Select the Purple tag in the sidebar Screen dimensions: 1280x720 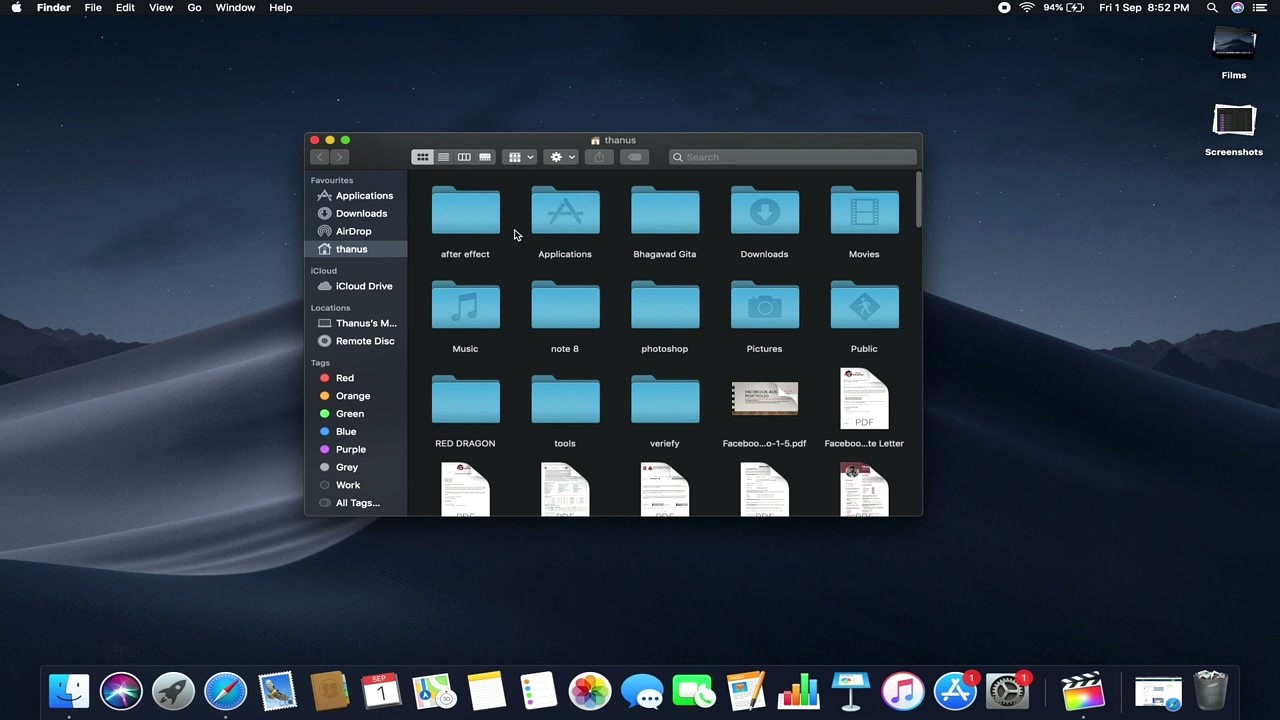(x=350, y=449)
